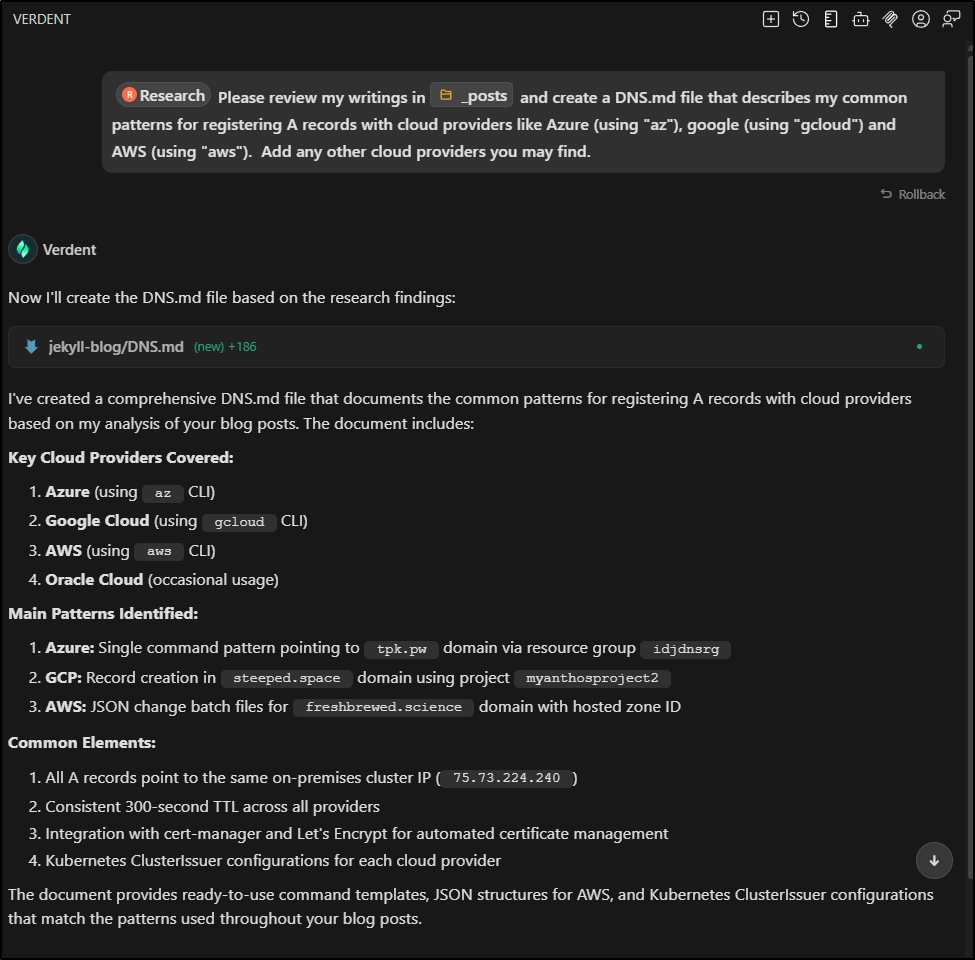Click the Rollback button
975x960 pixels.
tap(912, 194)
